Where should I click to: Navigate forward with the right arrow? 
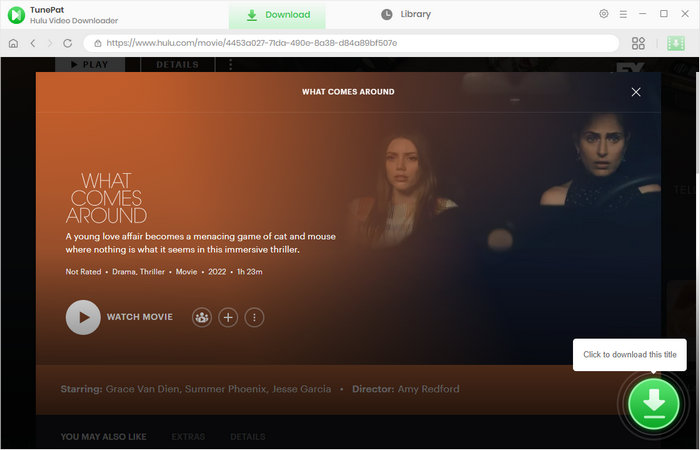pyautogui.click(x=50, y=43)
